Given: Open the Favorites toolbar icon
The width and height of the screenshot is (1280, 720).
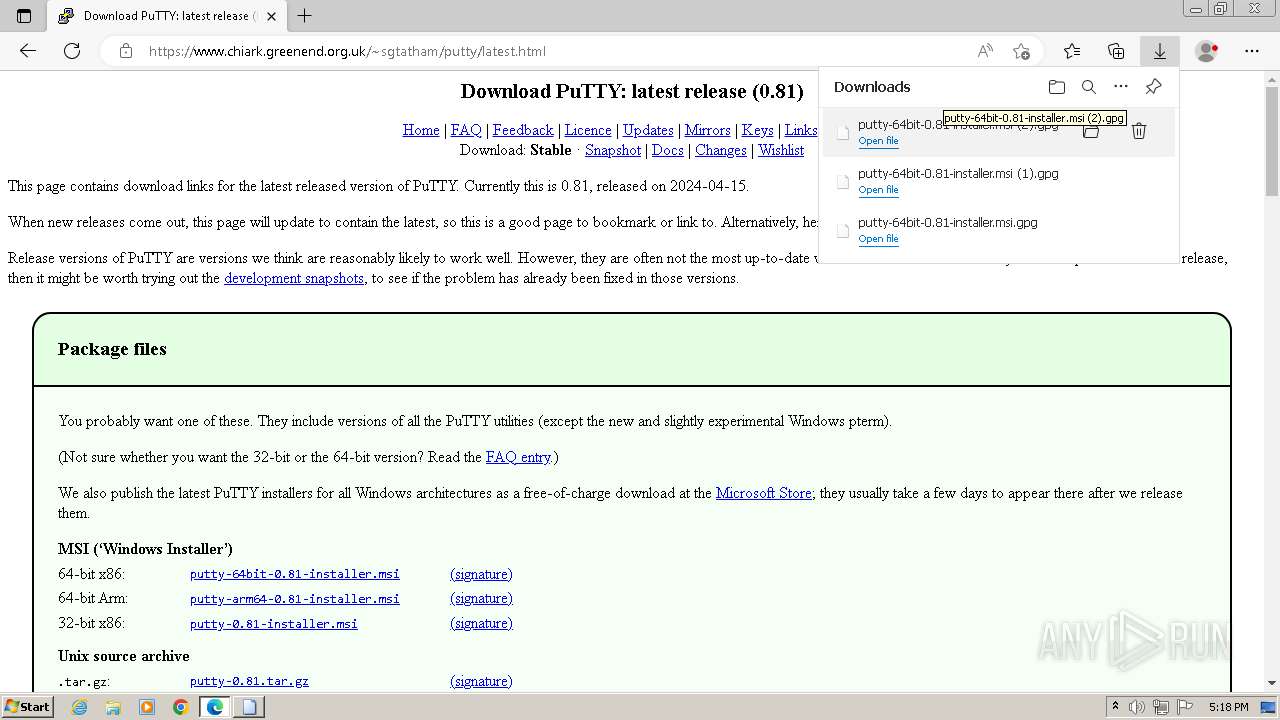Looking at the screenshot, I should (x=1072, y=51).
